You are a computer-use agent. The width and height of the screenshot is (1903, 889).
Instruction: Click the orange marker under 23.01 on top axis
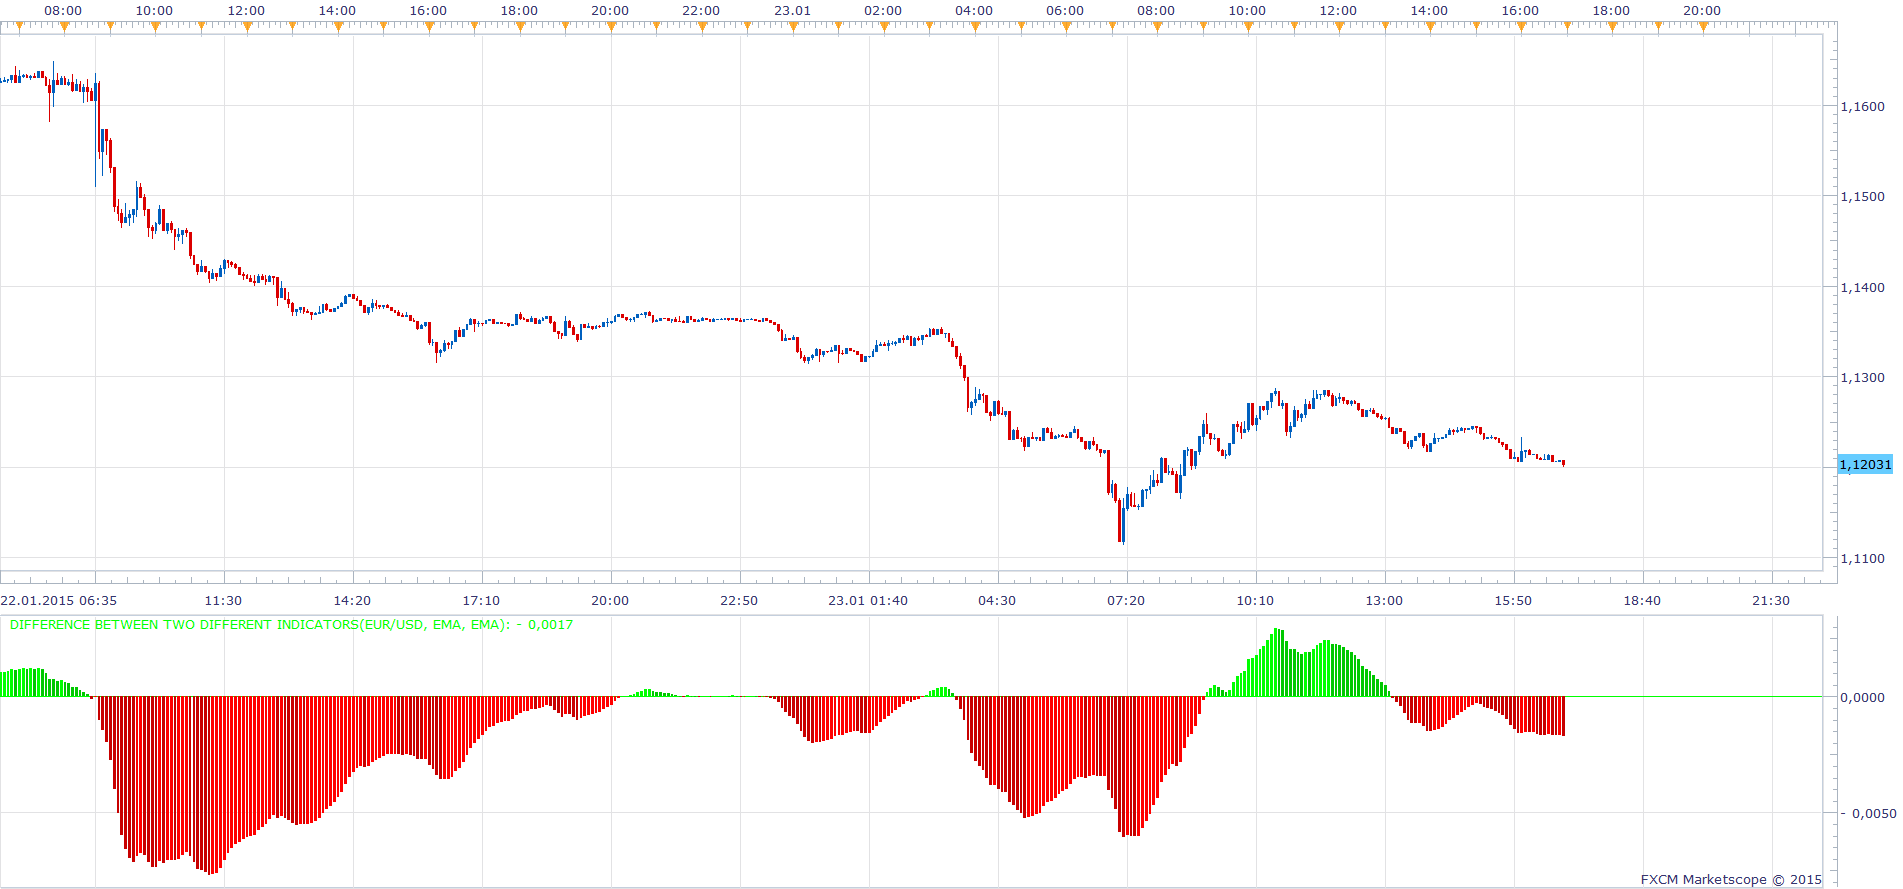[x=793, y=27]
